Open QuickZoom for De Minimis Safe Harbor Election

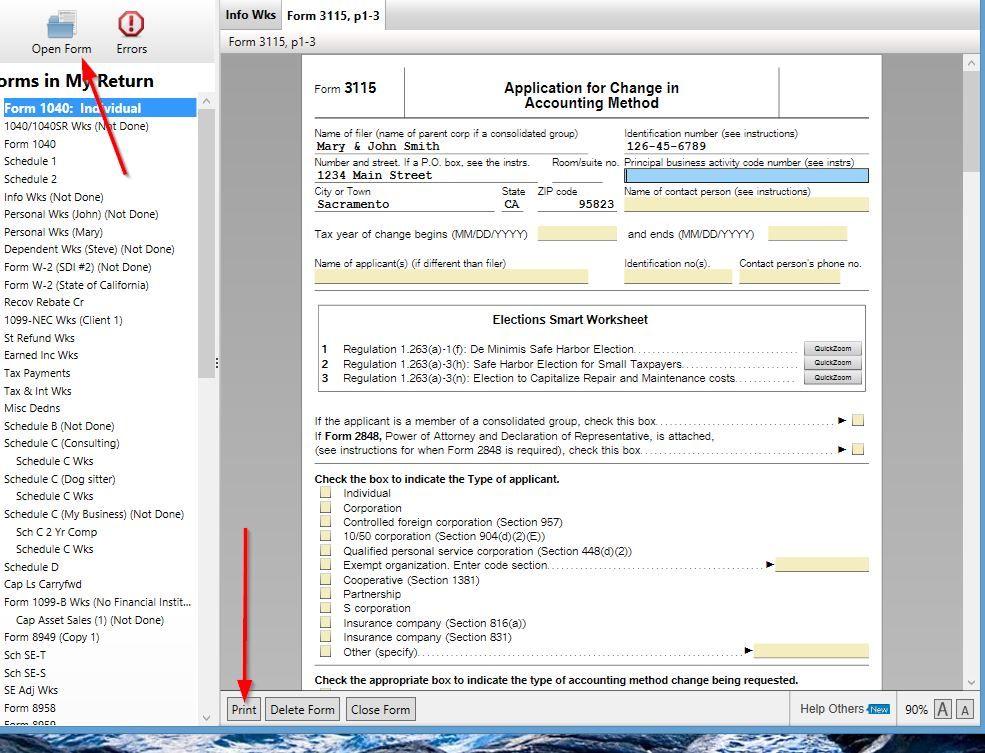pyautogui.click(x=832, y=349)
